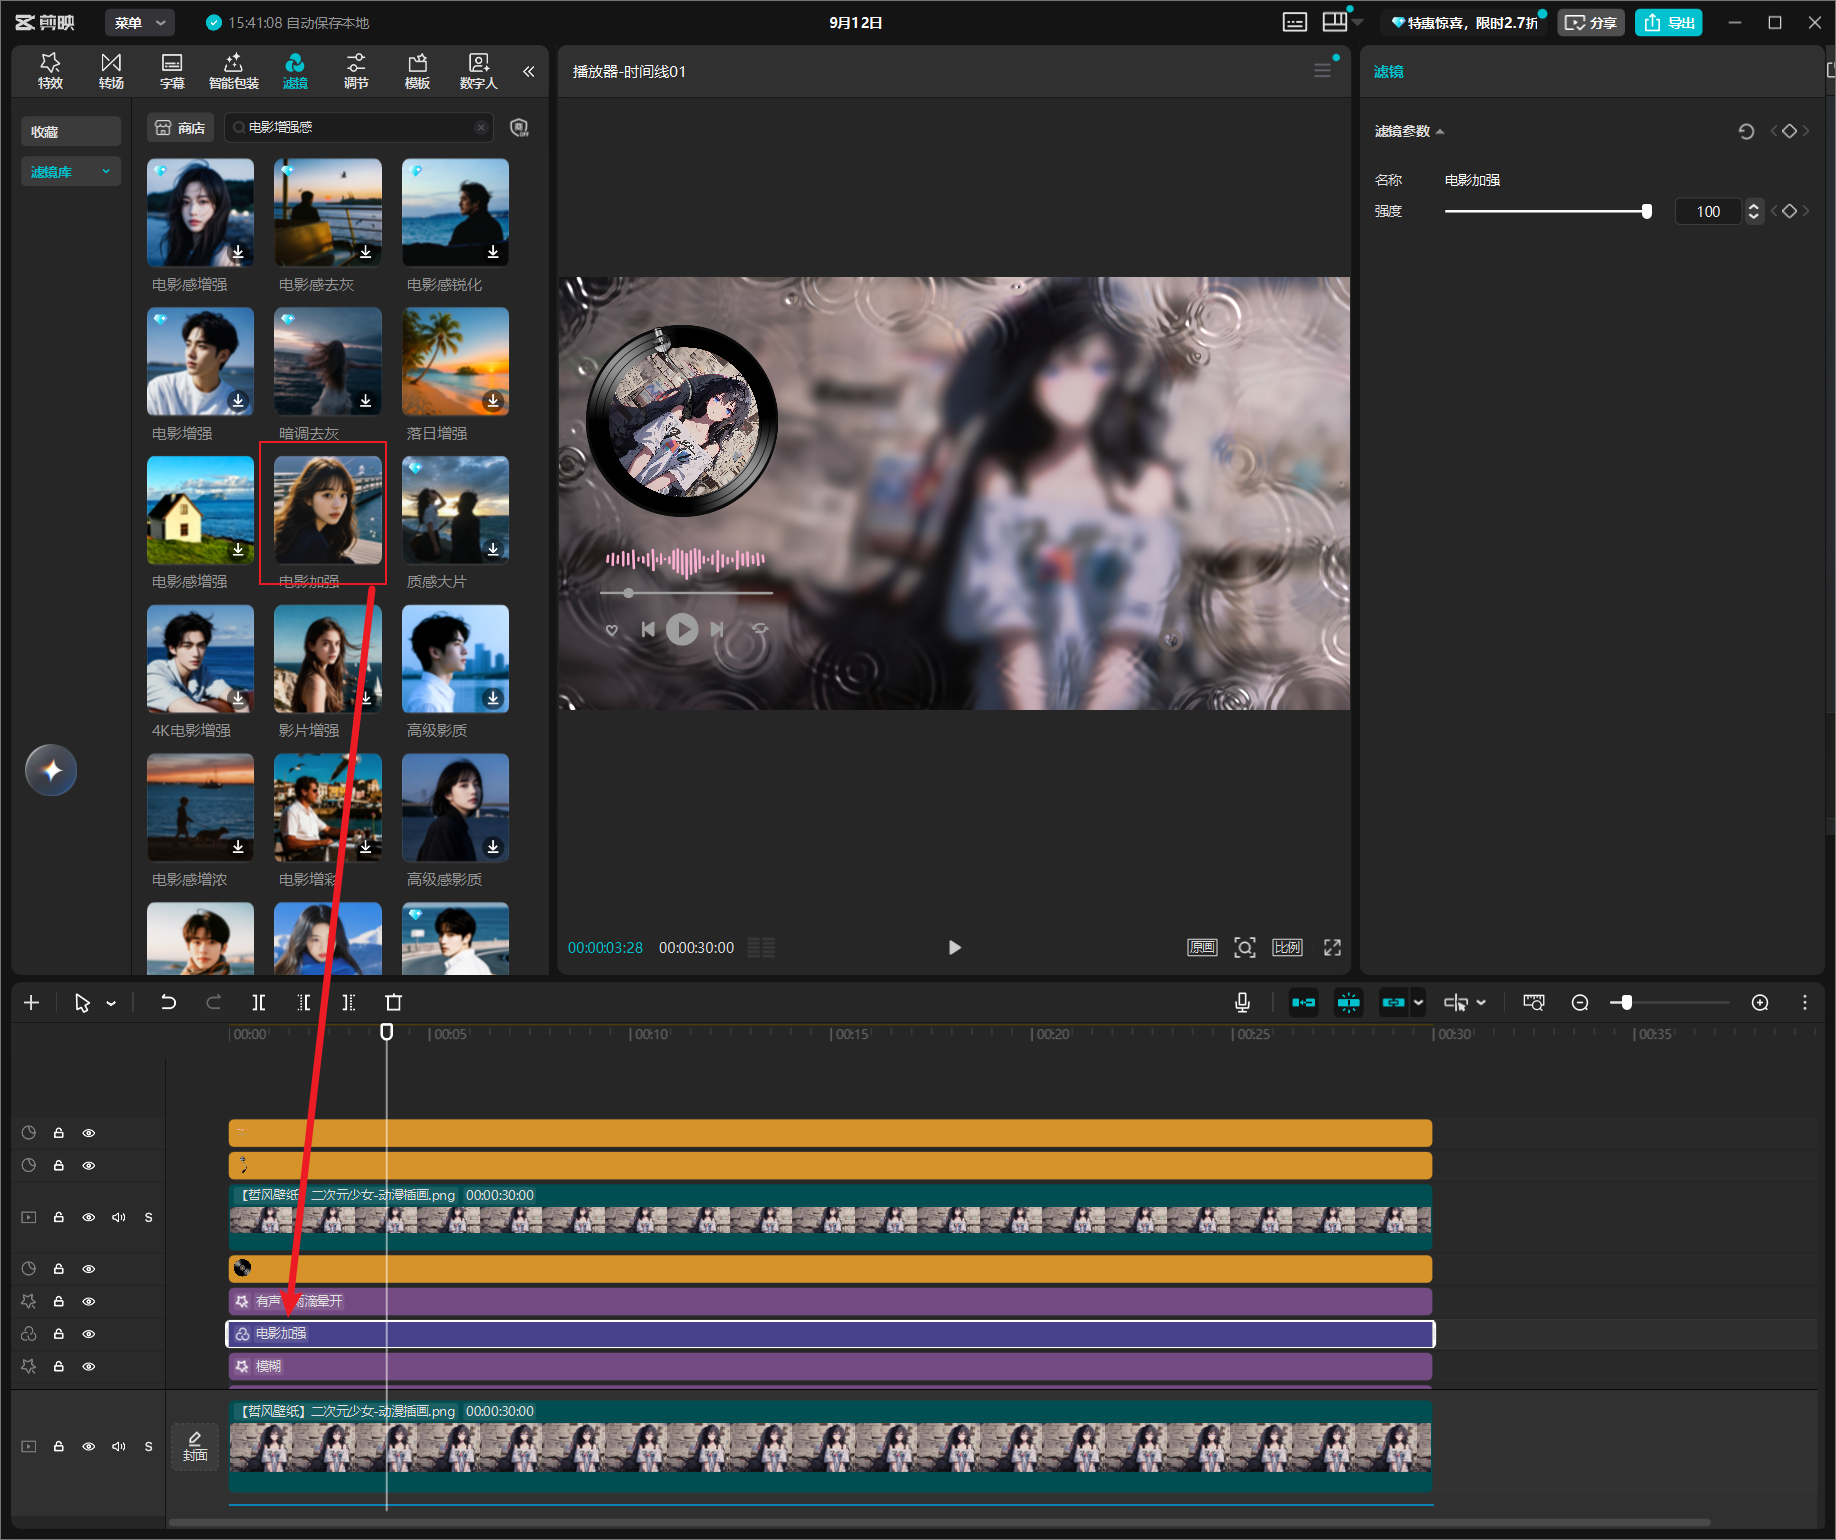Toggle the search filter option icon

[x=519, y=127]
